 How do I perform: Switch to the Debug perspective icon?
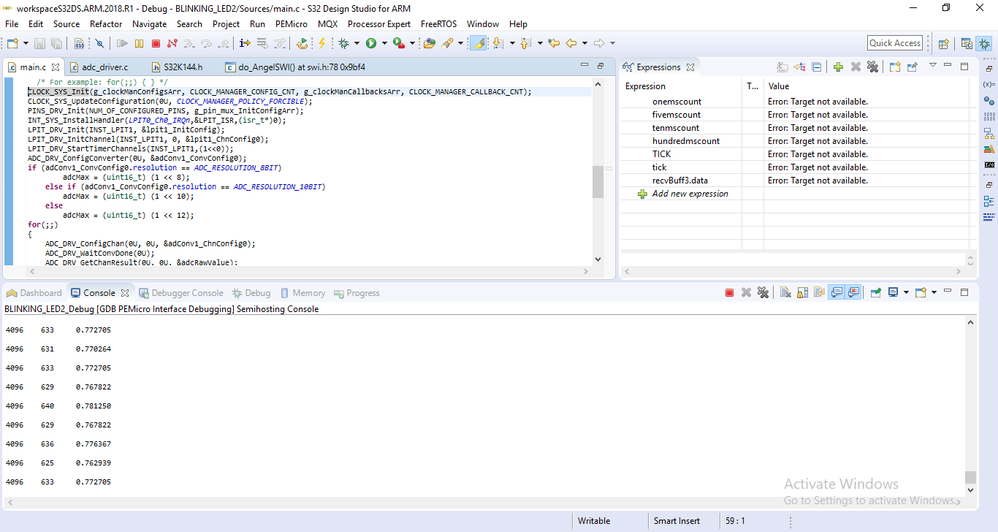click(x=985, y=43)
